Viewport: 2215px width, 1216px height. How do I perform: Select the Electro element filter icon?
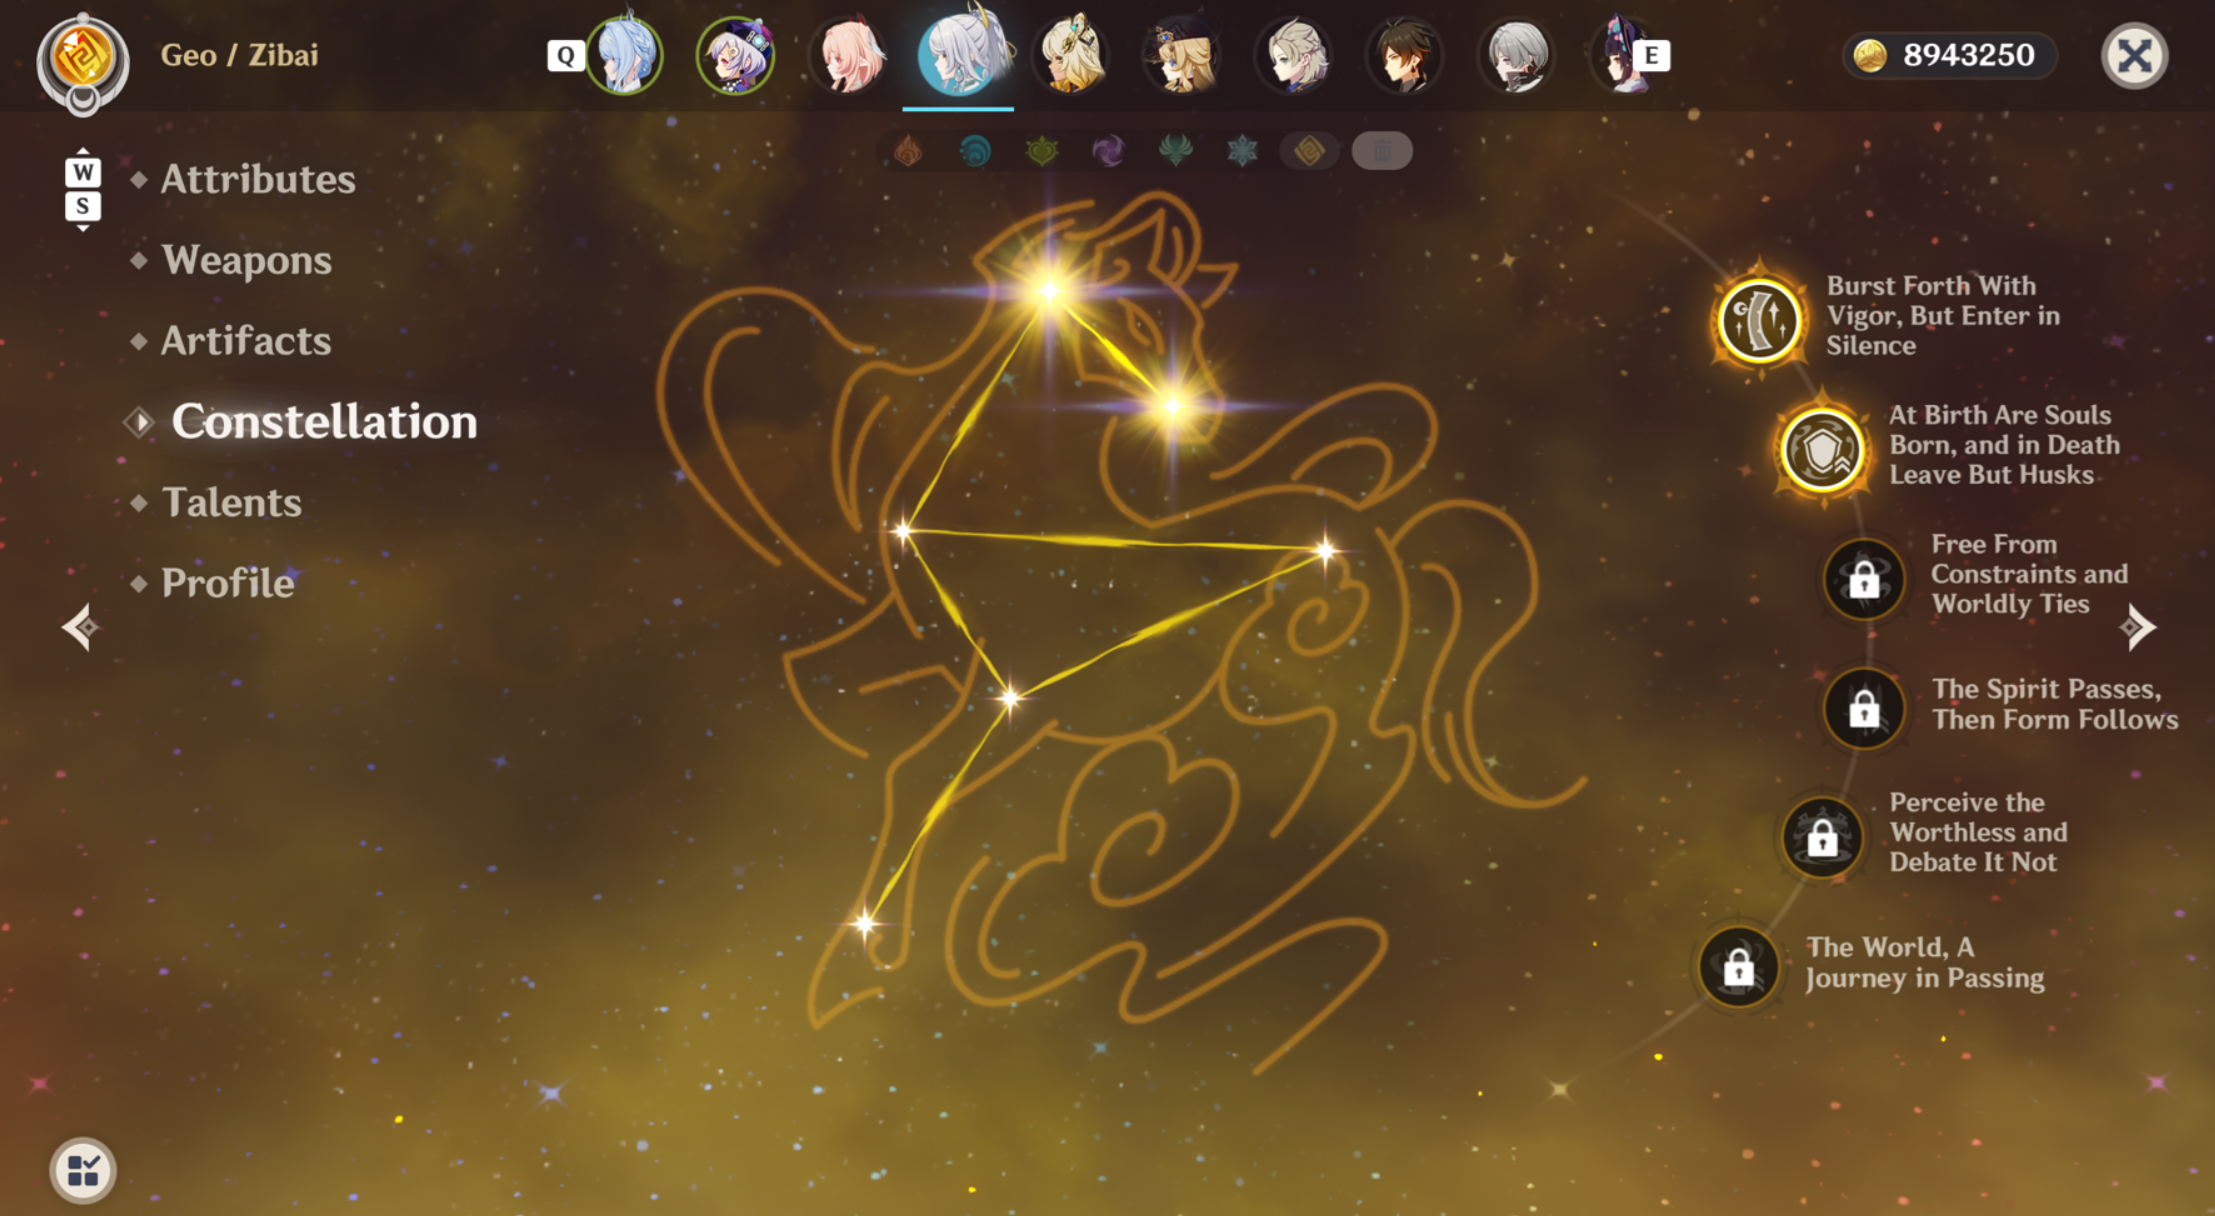pos(1108,151)
